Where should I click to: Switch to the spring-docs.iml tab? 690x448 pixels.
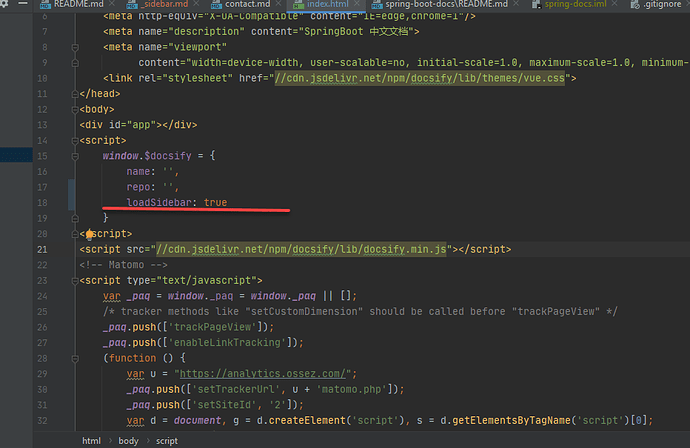click(x=576, y=4)
